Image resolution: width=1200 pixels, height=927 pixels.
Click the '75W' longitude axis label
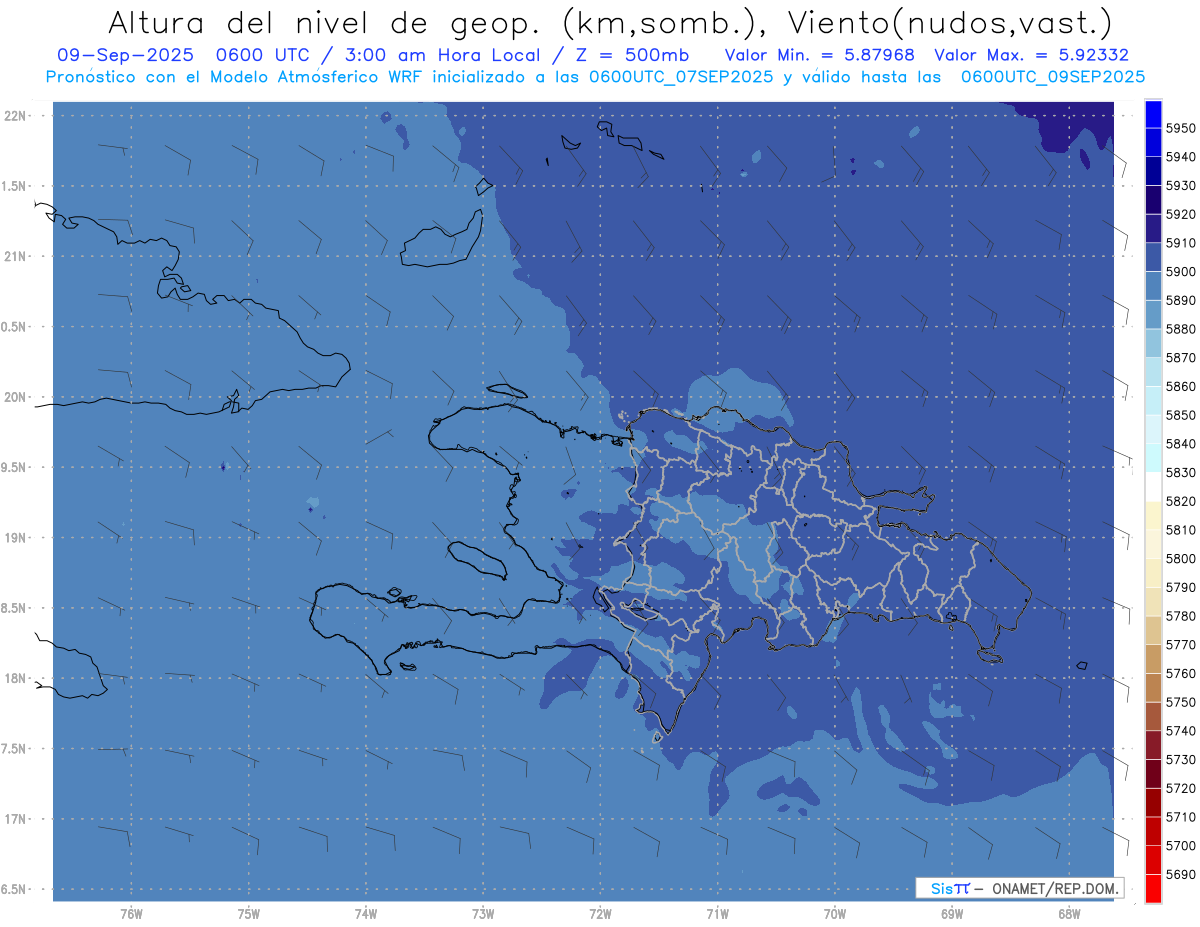pyautogui.click(x=249, y=914)
